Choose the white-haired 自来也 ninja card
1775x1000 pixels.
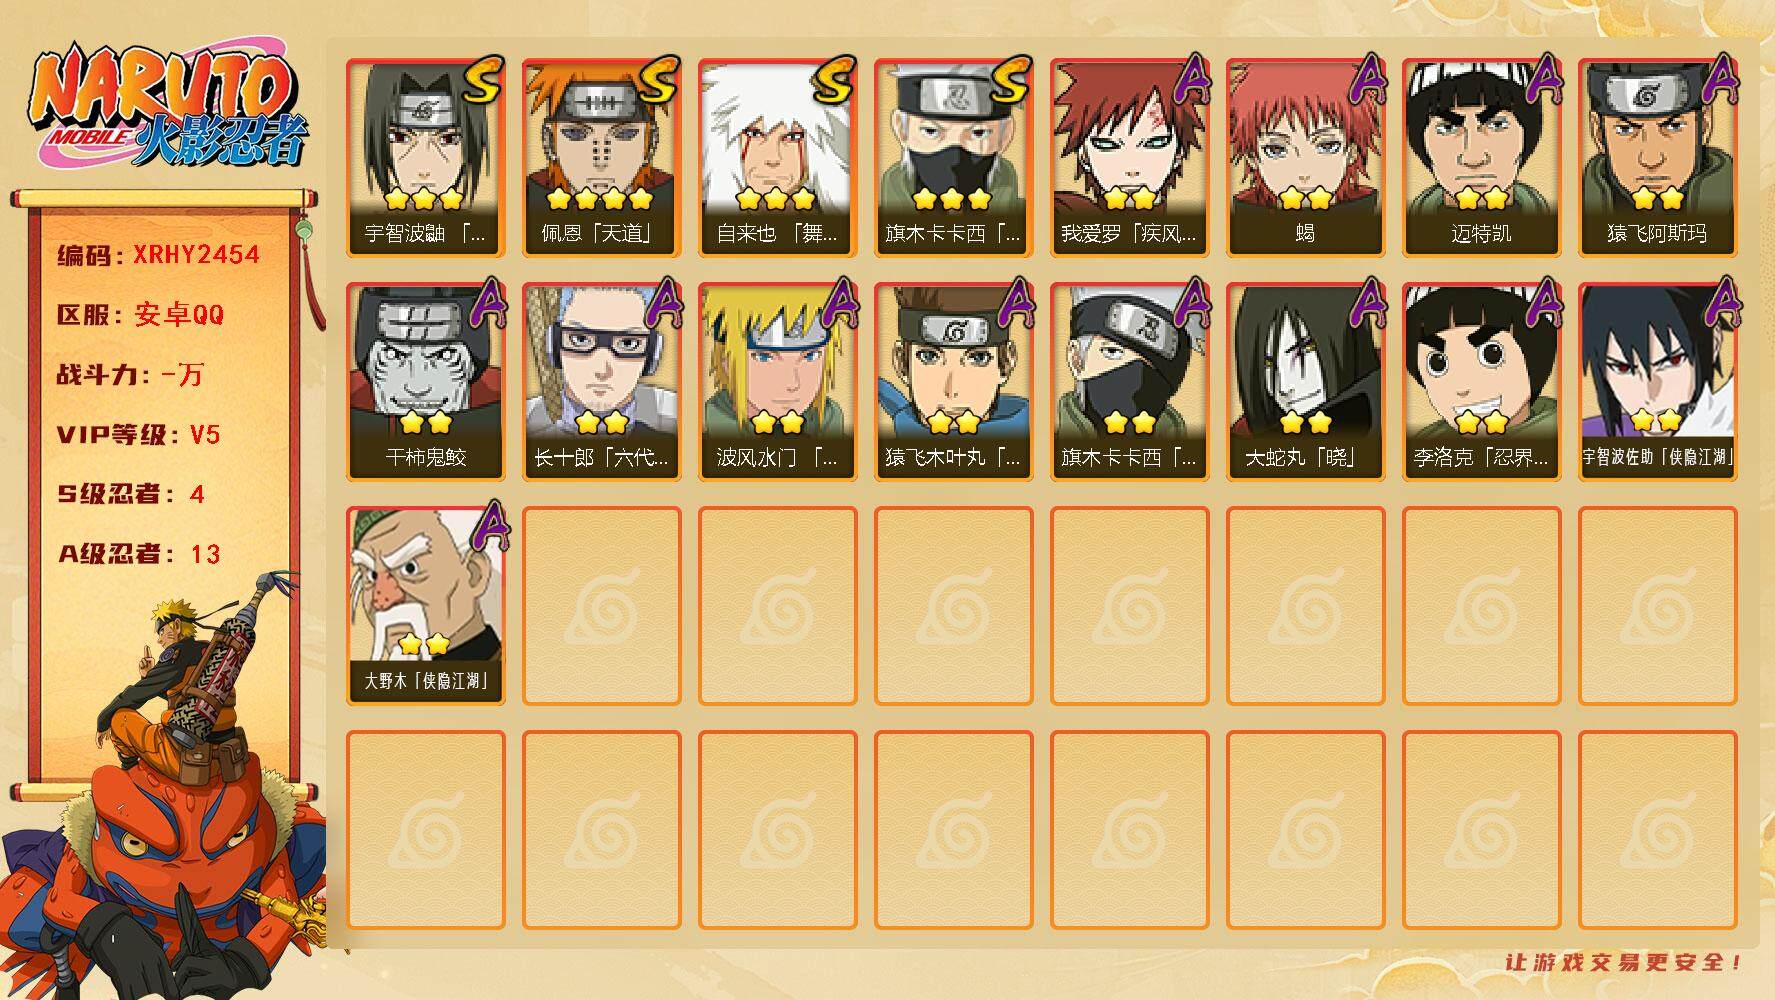click(778, 158)
